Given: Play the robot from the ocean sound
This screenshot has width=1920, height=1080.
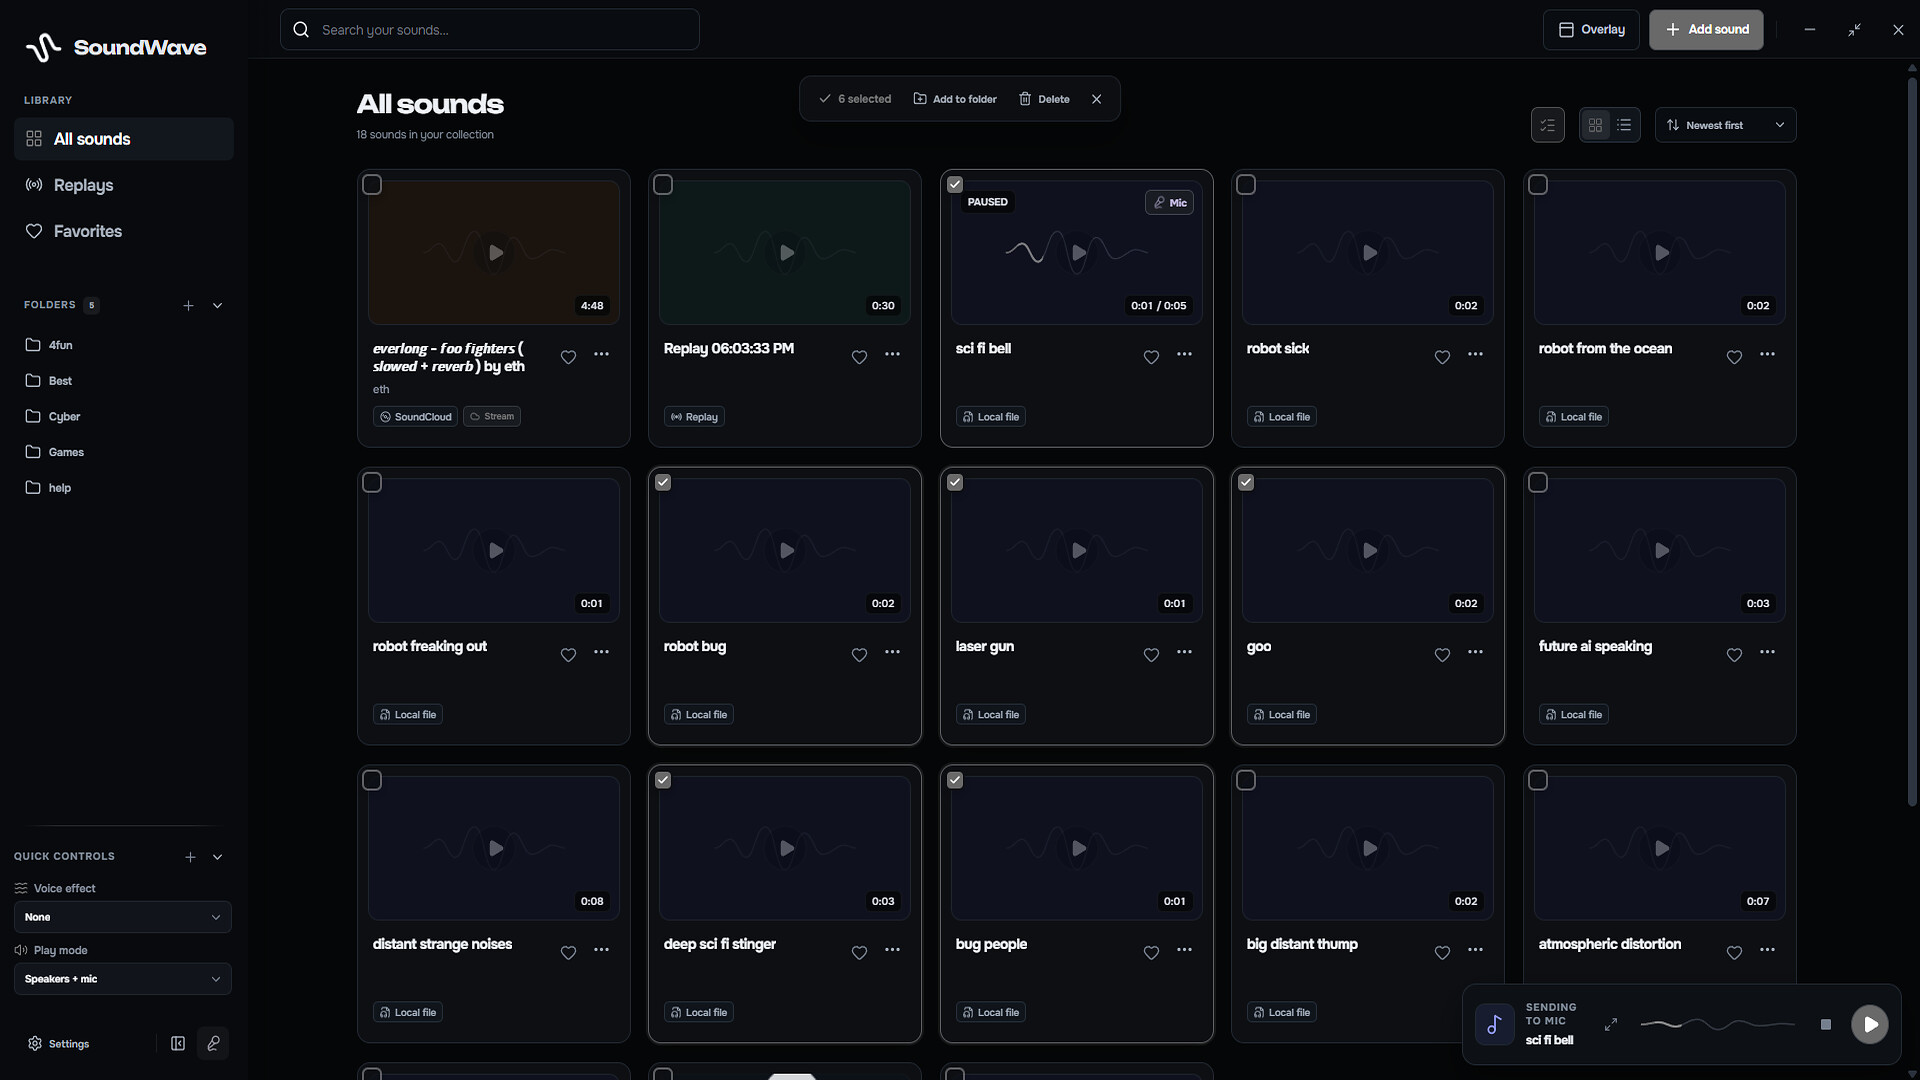Looking at the screenshot, I should pyautogui.click(x=1661, y=253).
